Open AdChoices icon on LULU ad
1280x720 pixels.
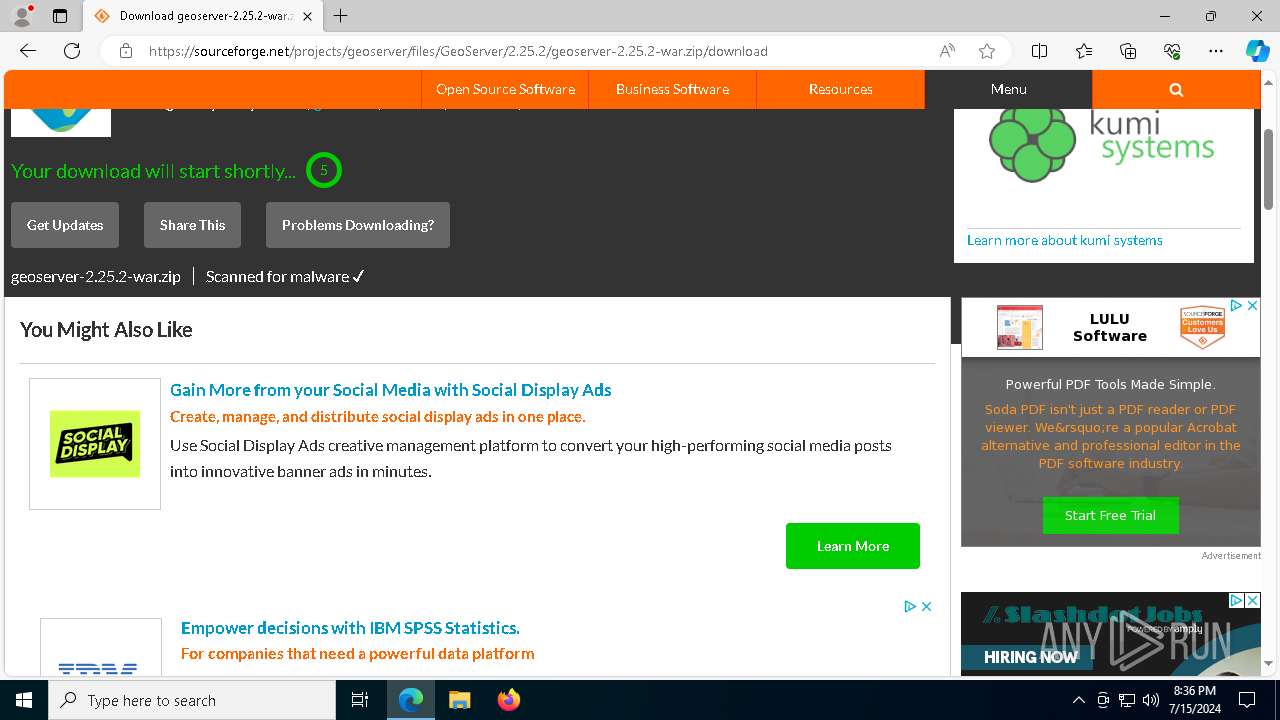(x=1236, y=306)
